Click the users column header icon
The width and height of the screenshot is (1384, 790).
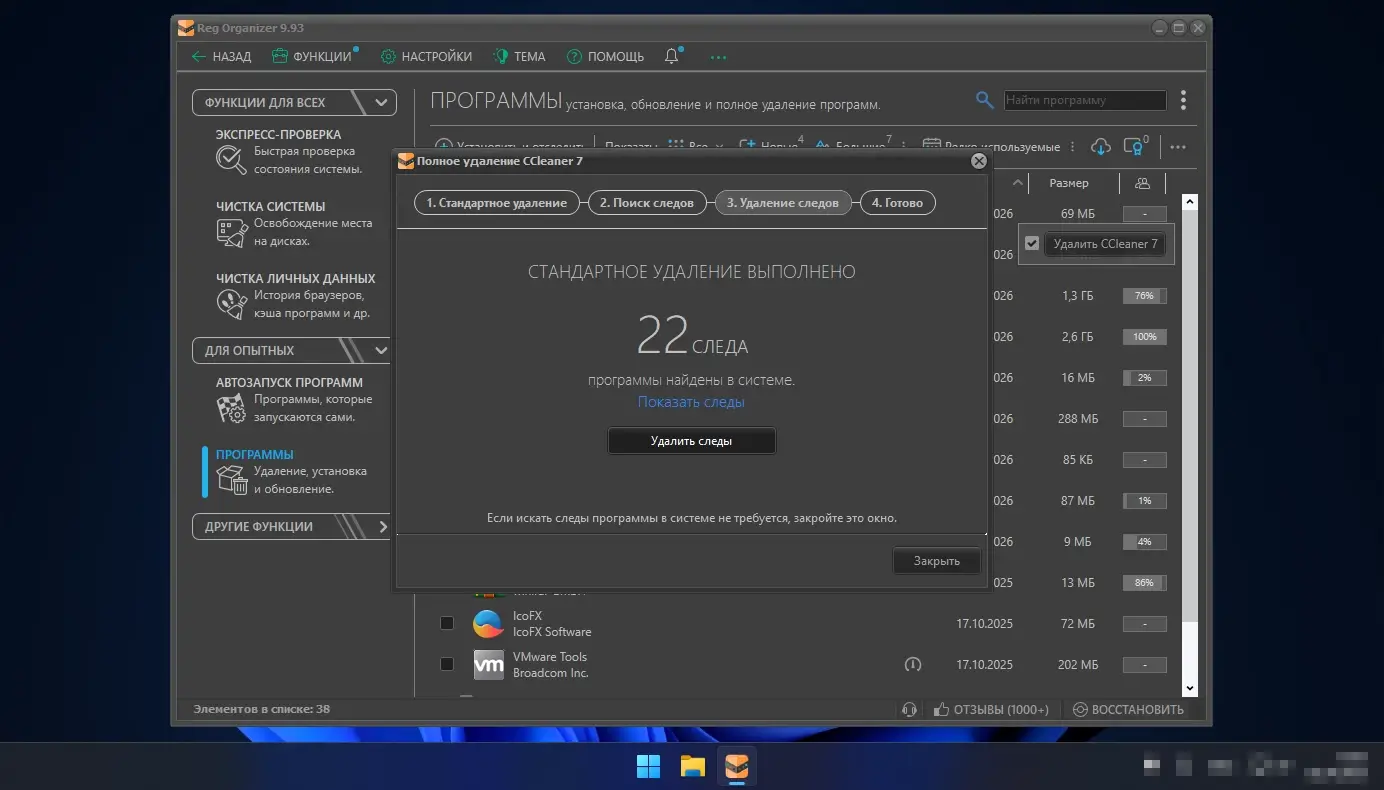coord(1142,183)
